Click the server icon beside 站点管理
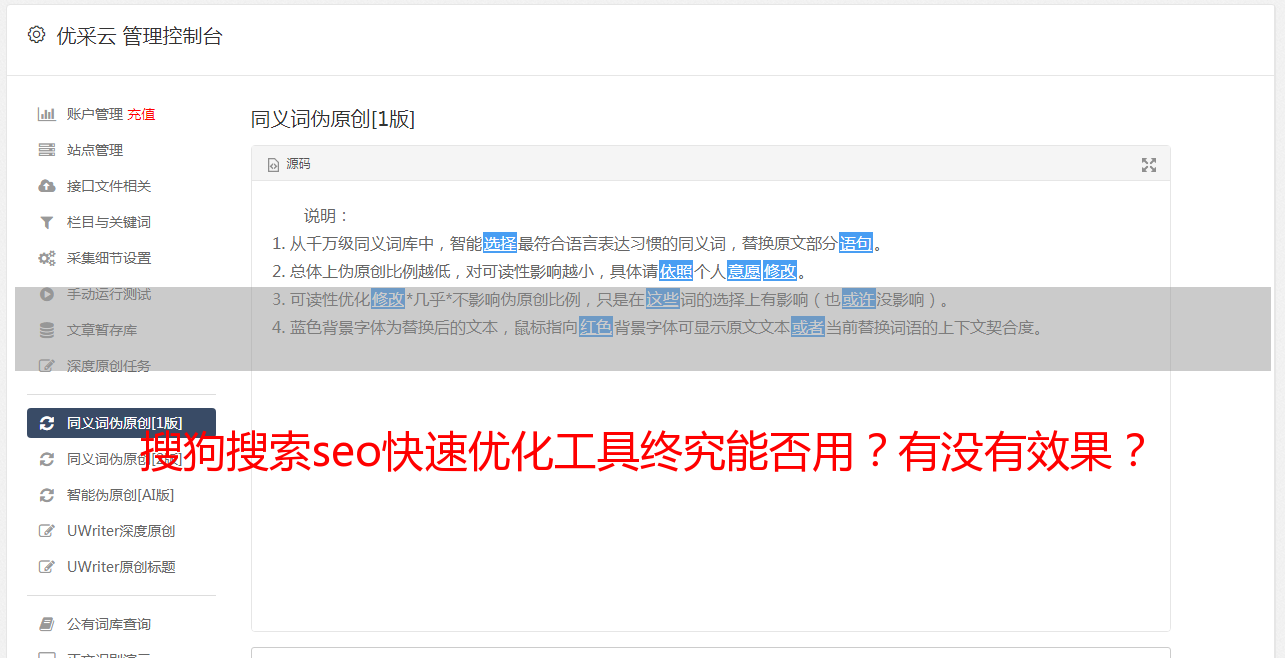Screen dimensions: 1285x658 46,150
